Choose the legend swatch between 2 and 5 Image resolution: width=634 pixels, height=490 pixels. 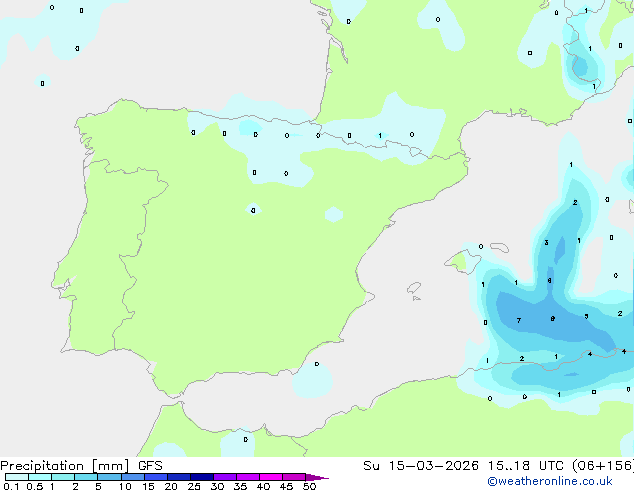pos(86,477)
